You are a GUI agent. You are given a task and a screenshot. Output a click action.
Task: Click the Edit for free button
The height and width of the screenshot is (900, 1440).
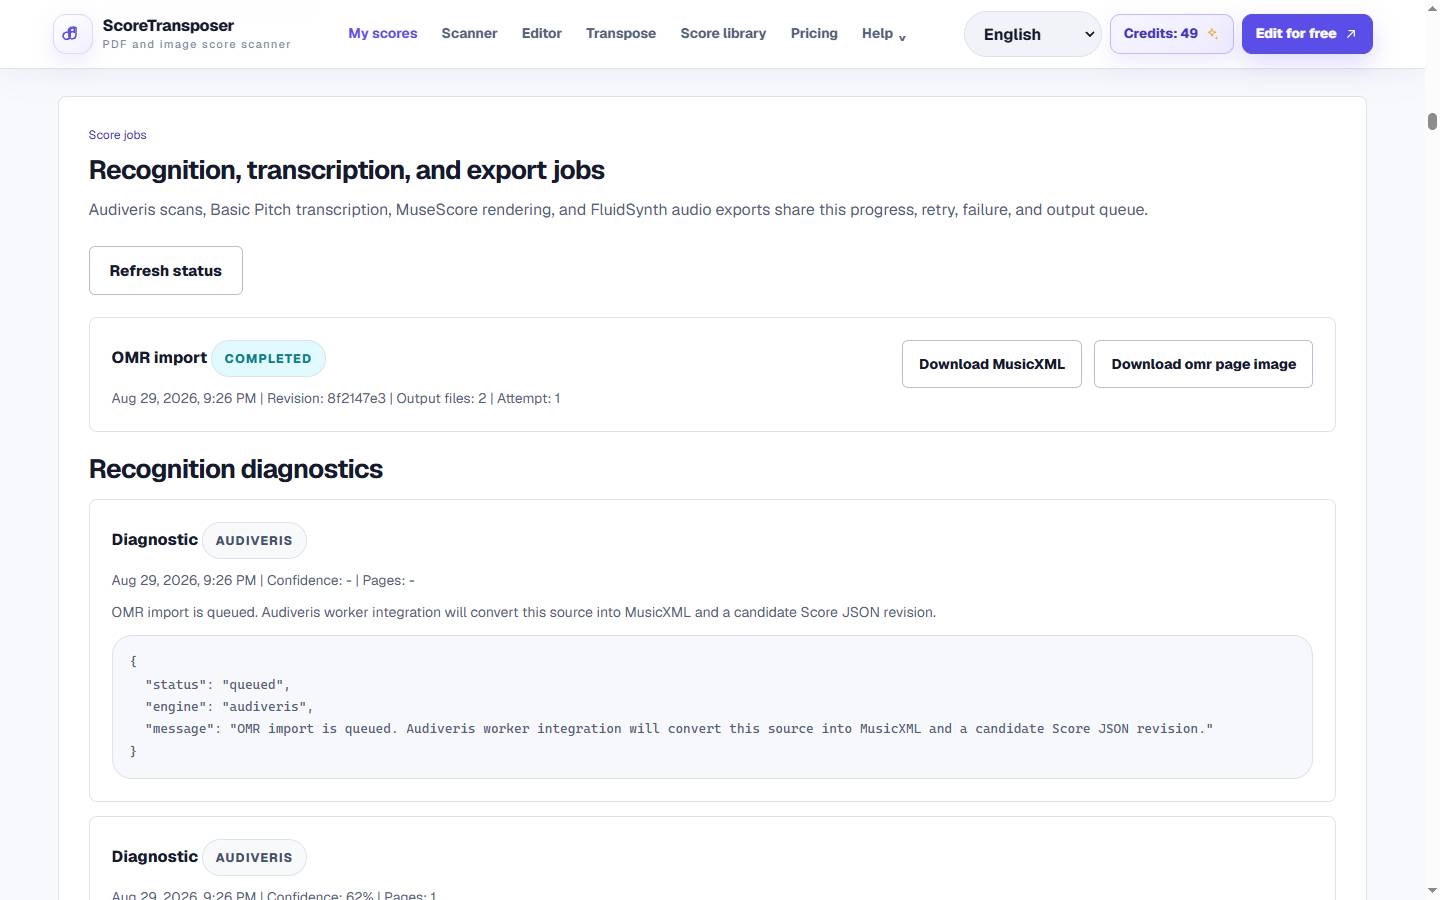[x=1307, y=34]
